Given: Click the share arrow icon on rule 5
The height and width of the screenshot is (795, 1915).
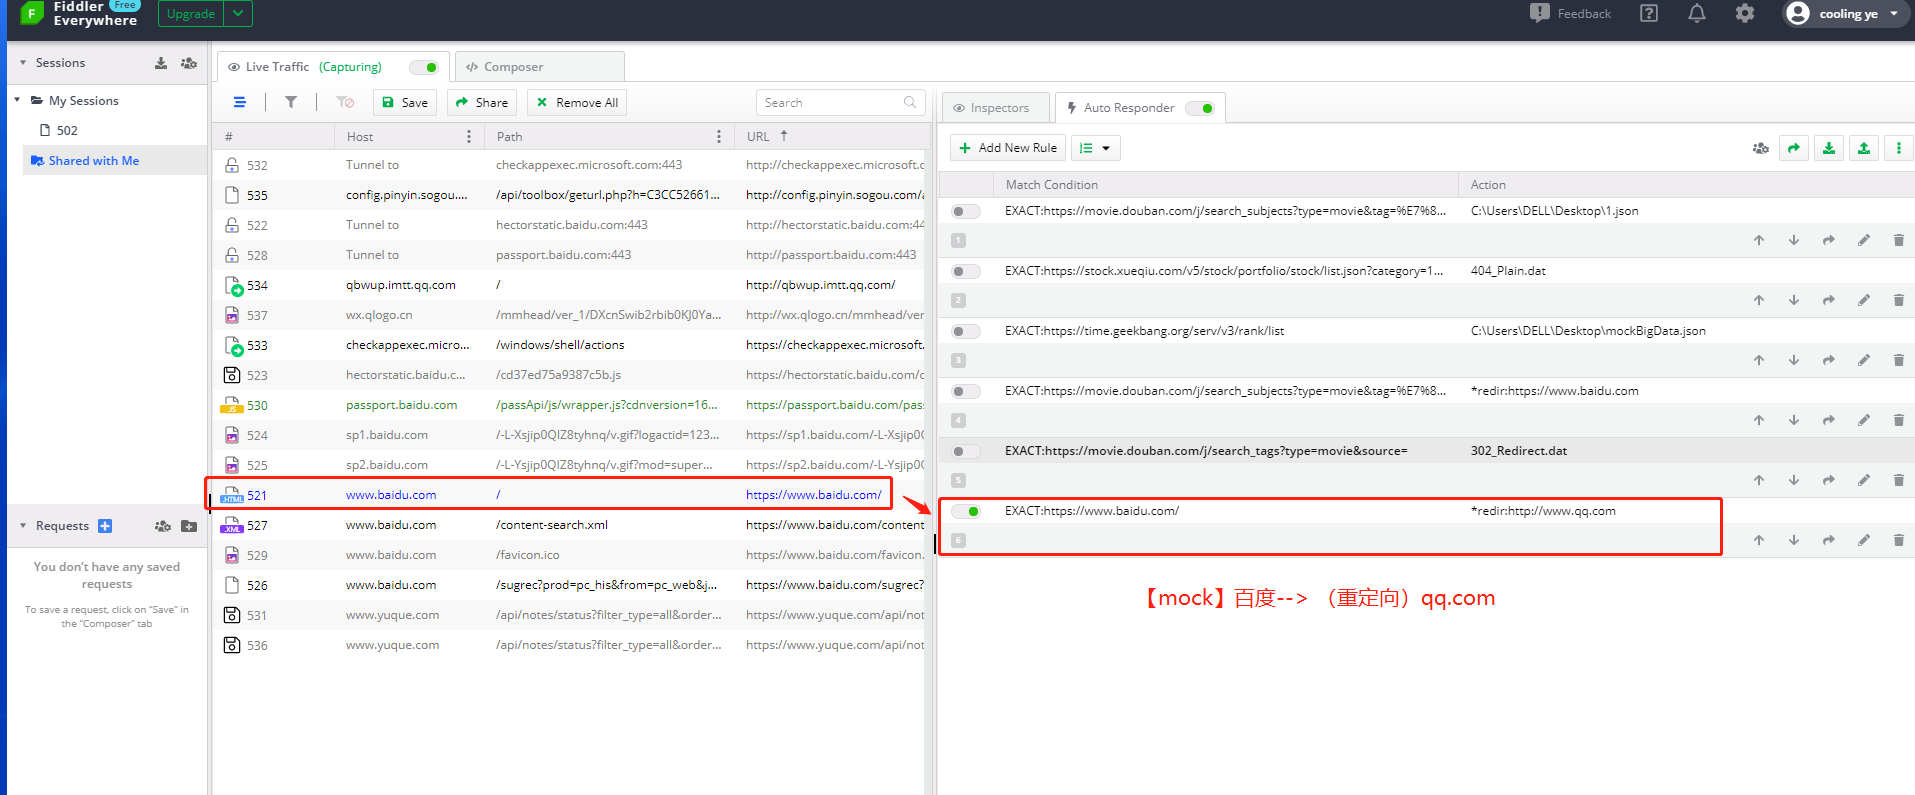Looking at the screenshot, I should click(x=1829, y=480).
